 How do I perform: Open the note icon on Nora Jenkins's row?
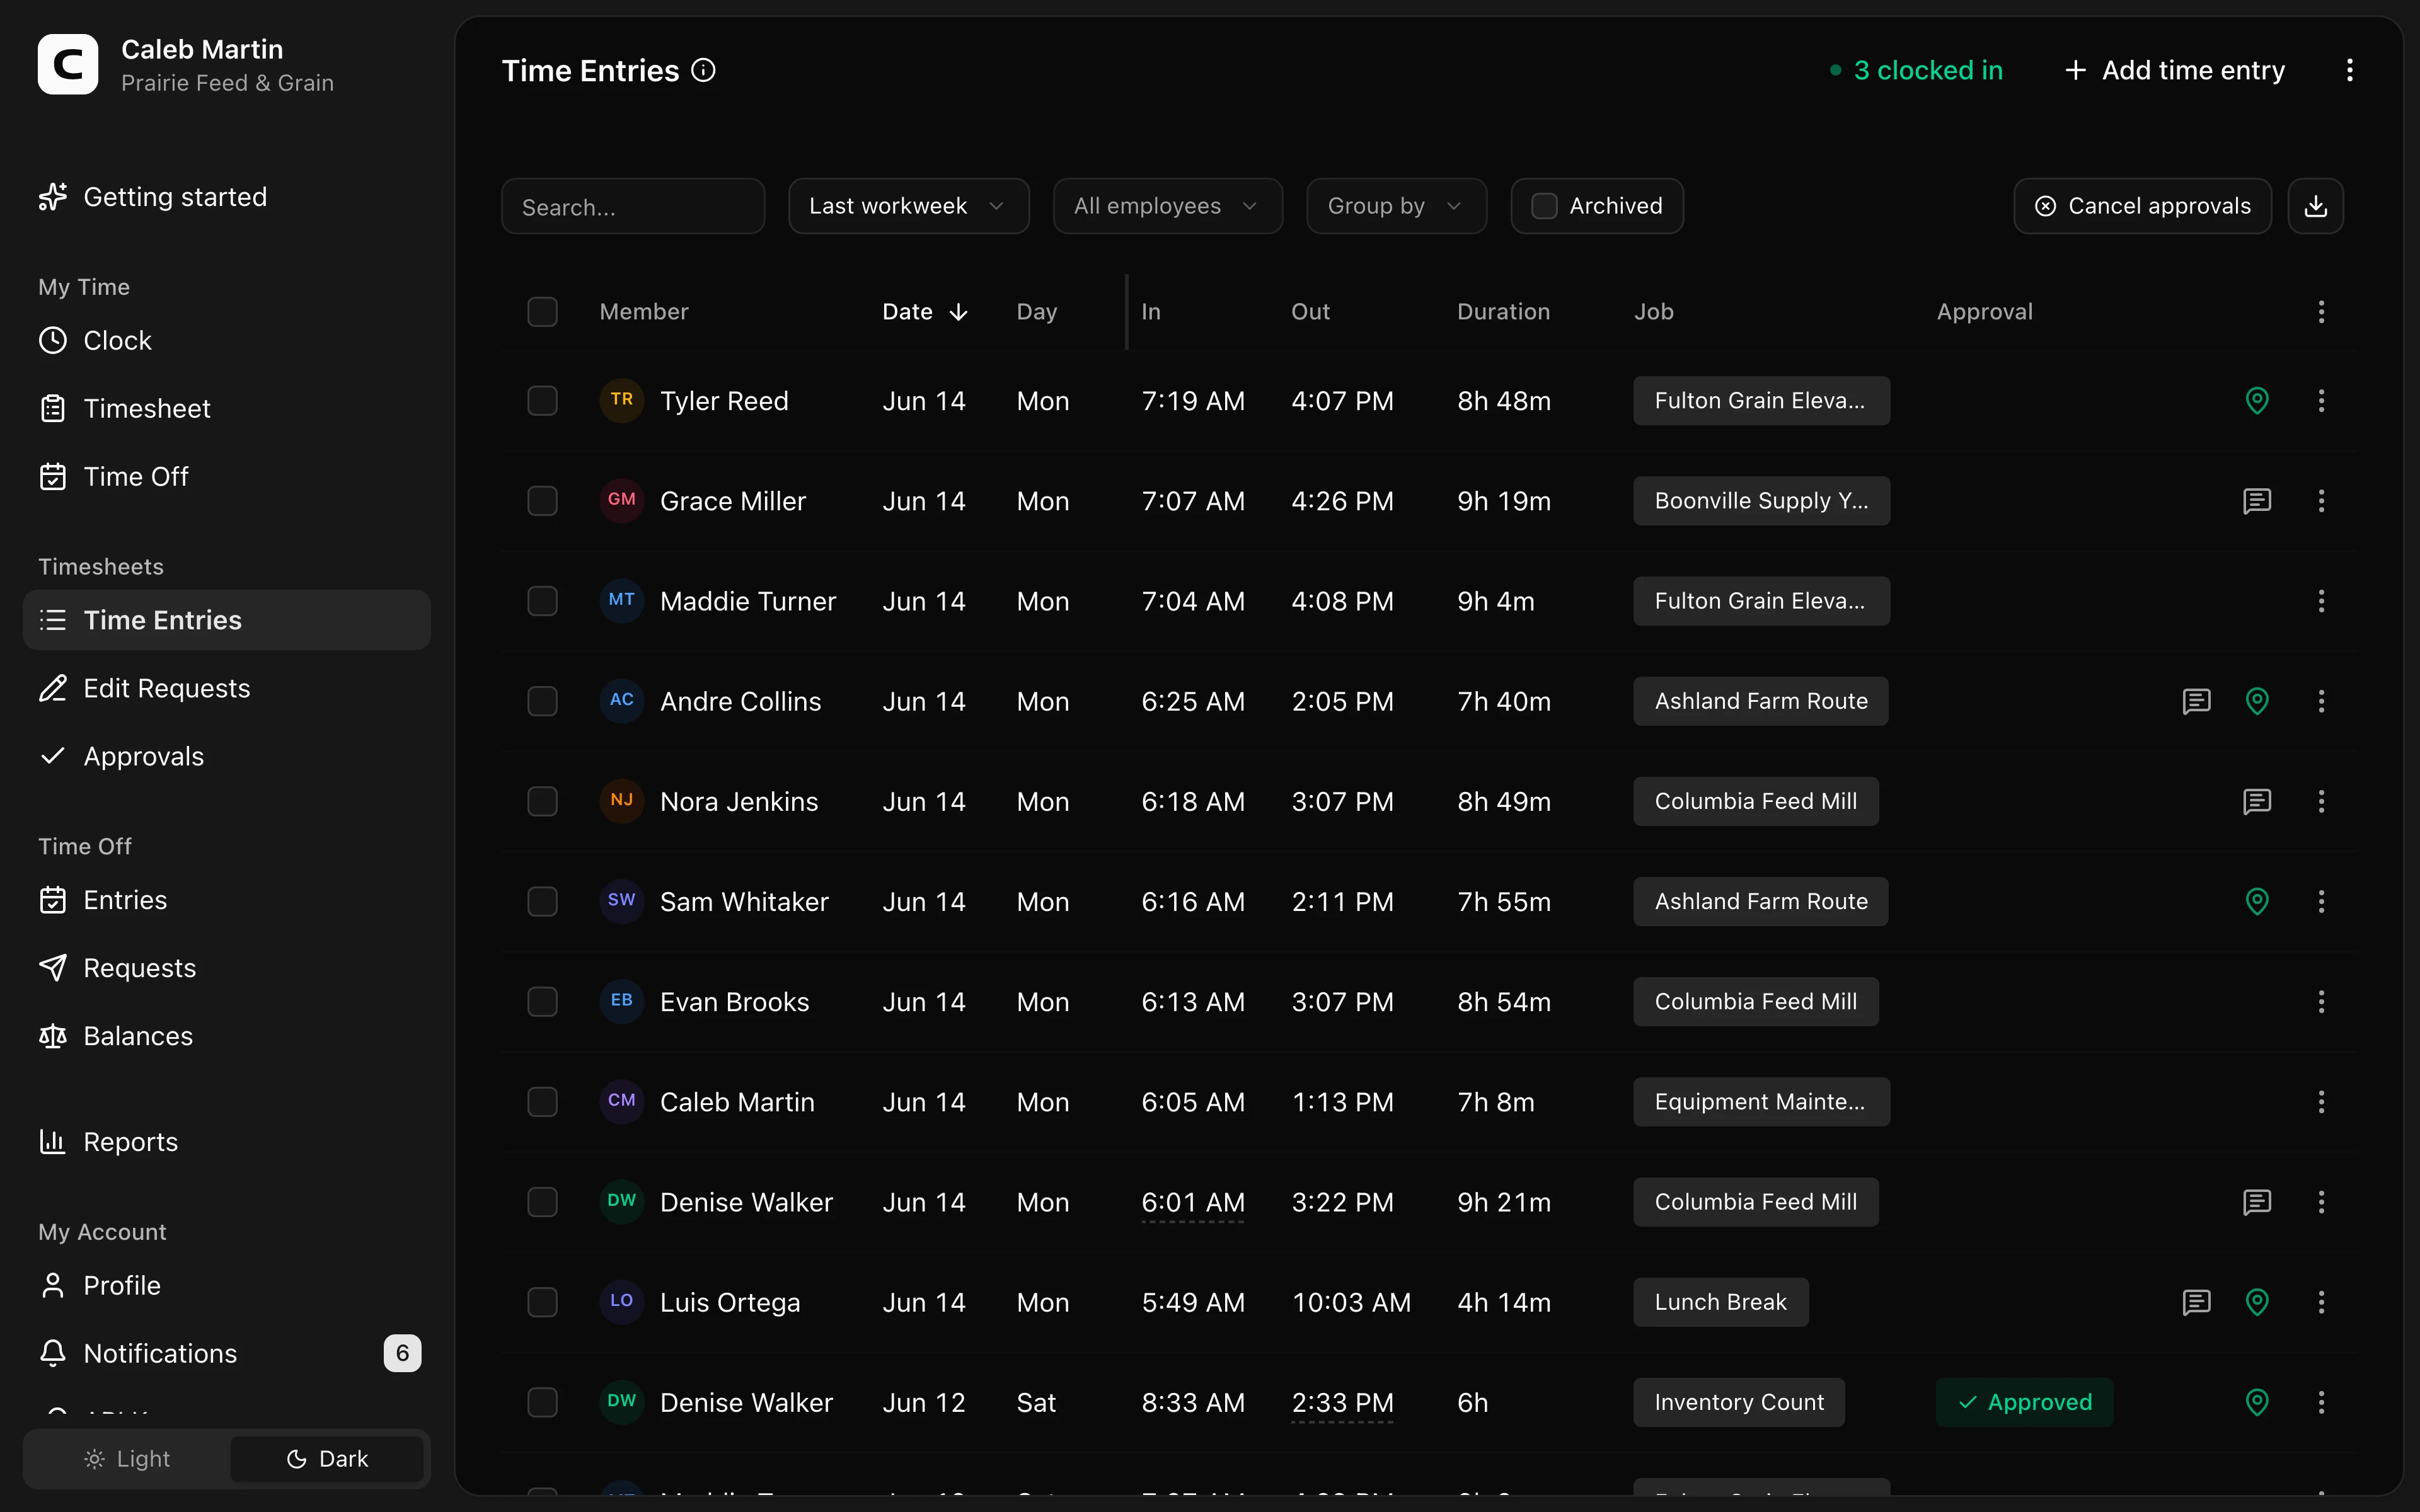[x=2256, y=801]
